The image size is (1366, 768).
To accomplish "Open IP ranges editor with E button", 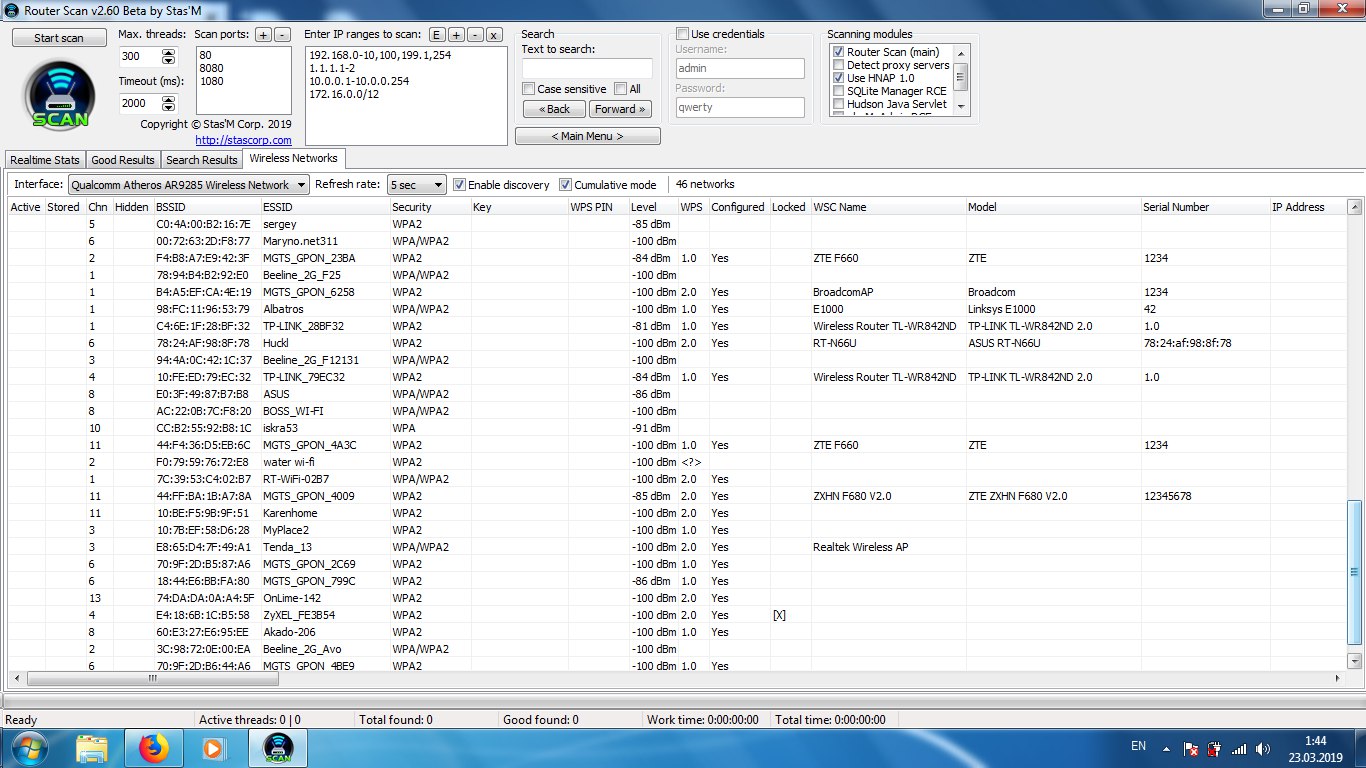I will tap(438, 34).
